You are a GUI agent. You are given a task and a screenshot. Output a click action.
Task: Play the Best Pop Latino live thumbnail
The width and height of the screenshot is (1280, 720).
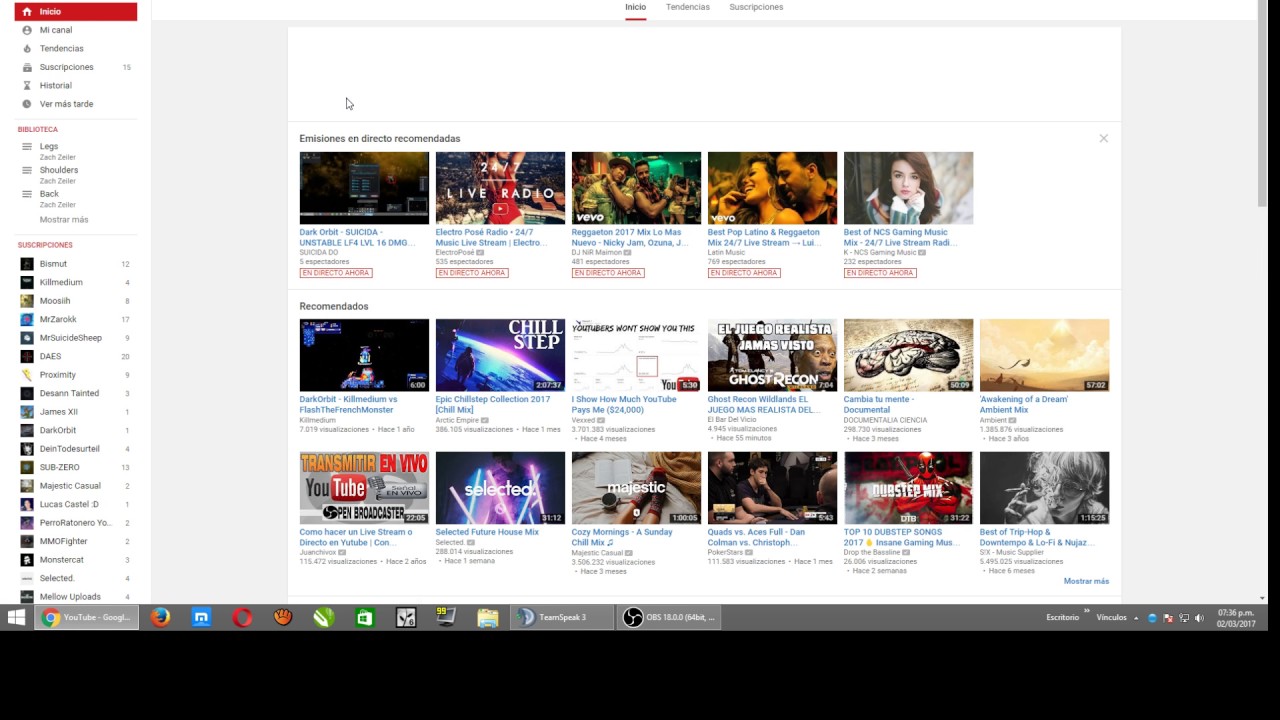772,188
